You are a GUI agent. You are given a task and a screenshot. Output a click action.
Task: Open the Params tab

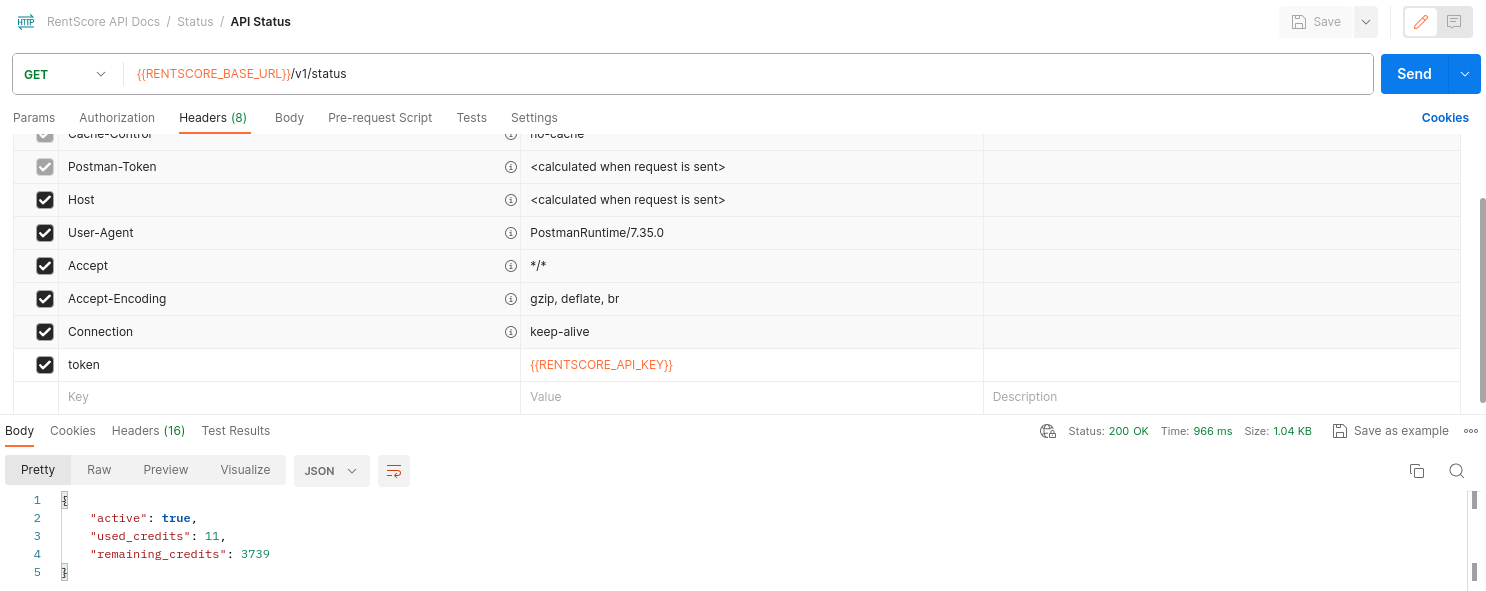coord(34,118)
